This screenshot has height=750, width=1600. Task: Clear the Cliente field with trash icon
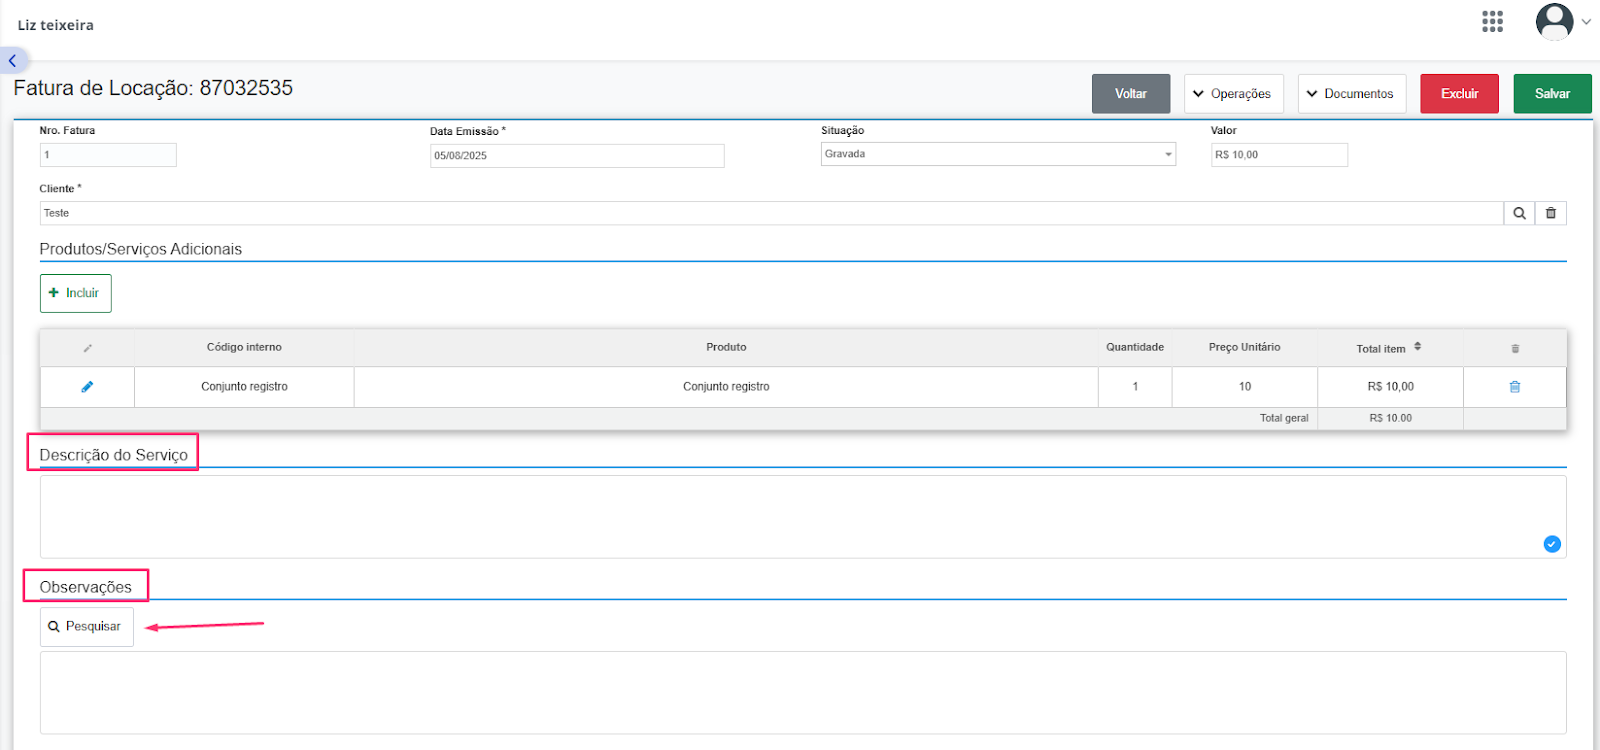pos(1551,213)
